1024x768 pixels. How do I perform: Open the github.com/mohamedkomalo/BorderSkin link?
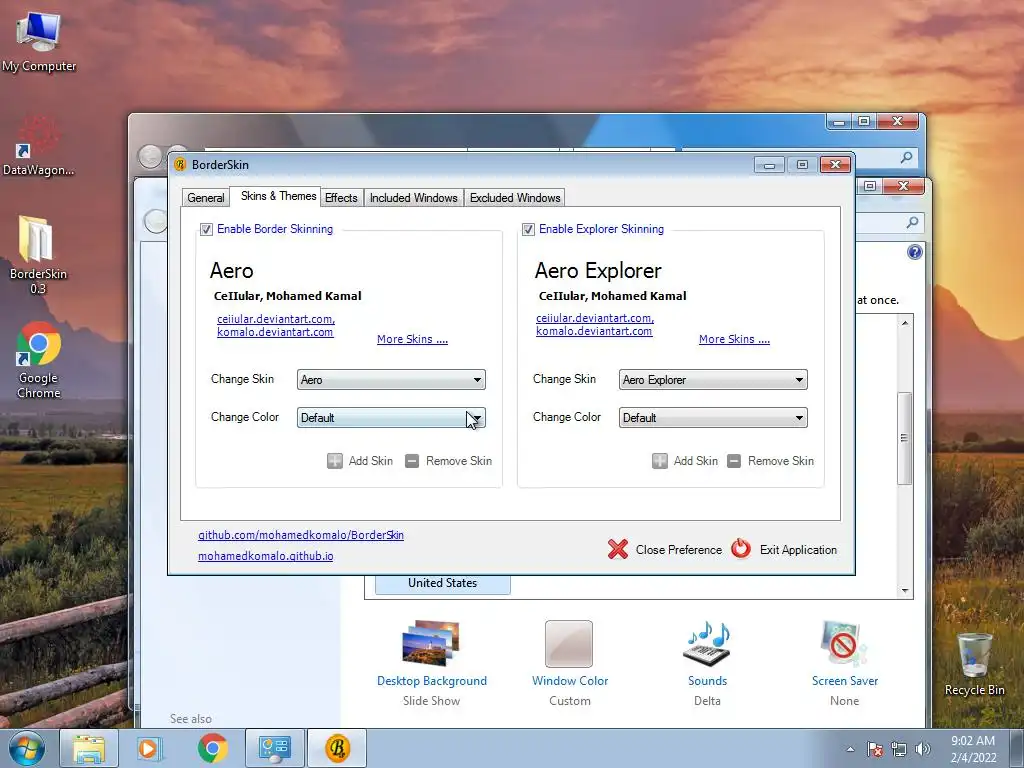click(301, 535)
